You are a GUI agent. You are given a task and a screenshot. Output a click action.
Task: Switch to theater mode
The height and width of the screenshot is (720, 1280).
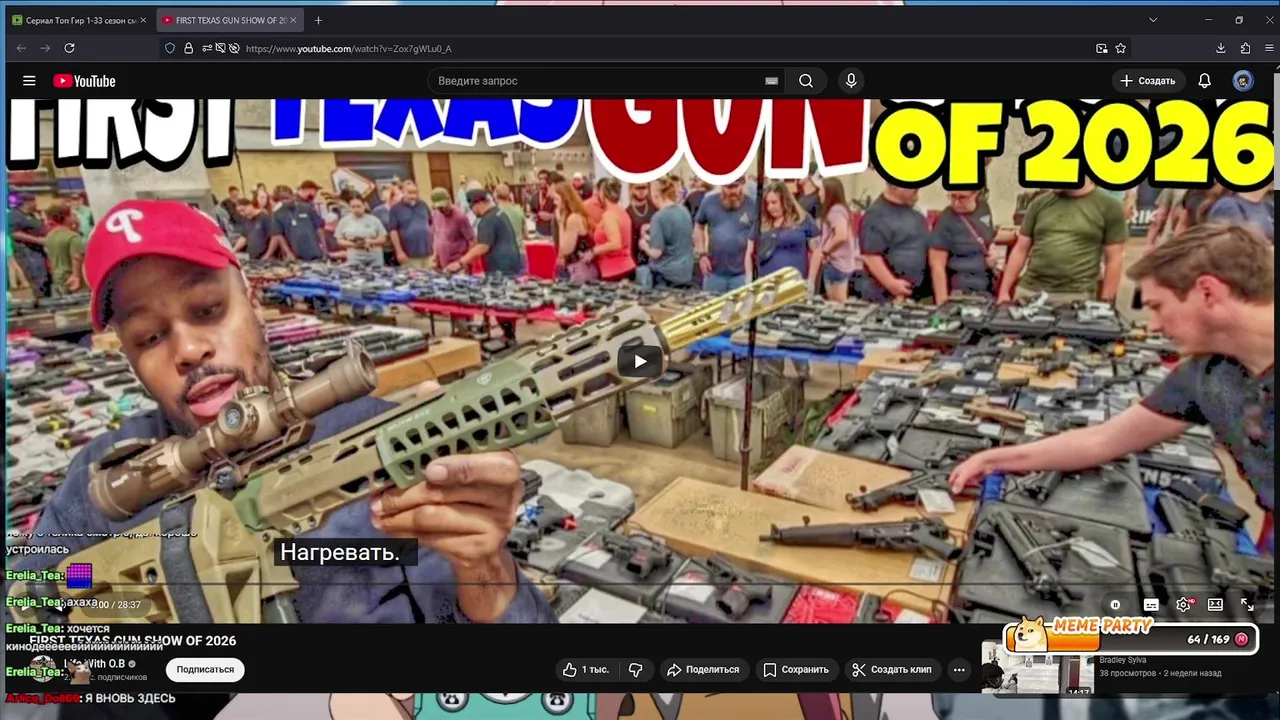pos(1215,605)
